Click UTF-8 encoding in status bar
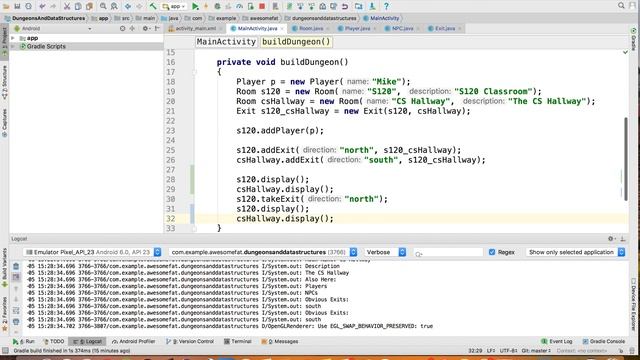The width and height of the screenshot is (640, 360). (509, 351)
